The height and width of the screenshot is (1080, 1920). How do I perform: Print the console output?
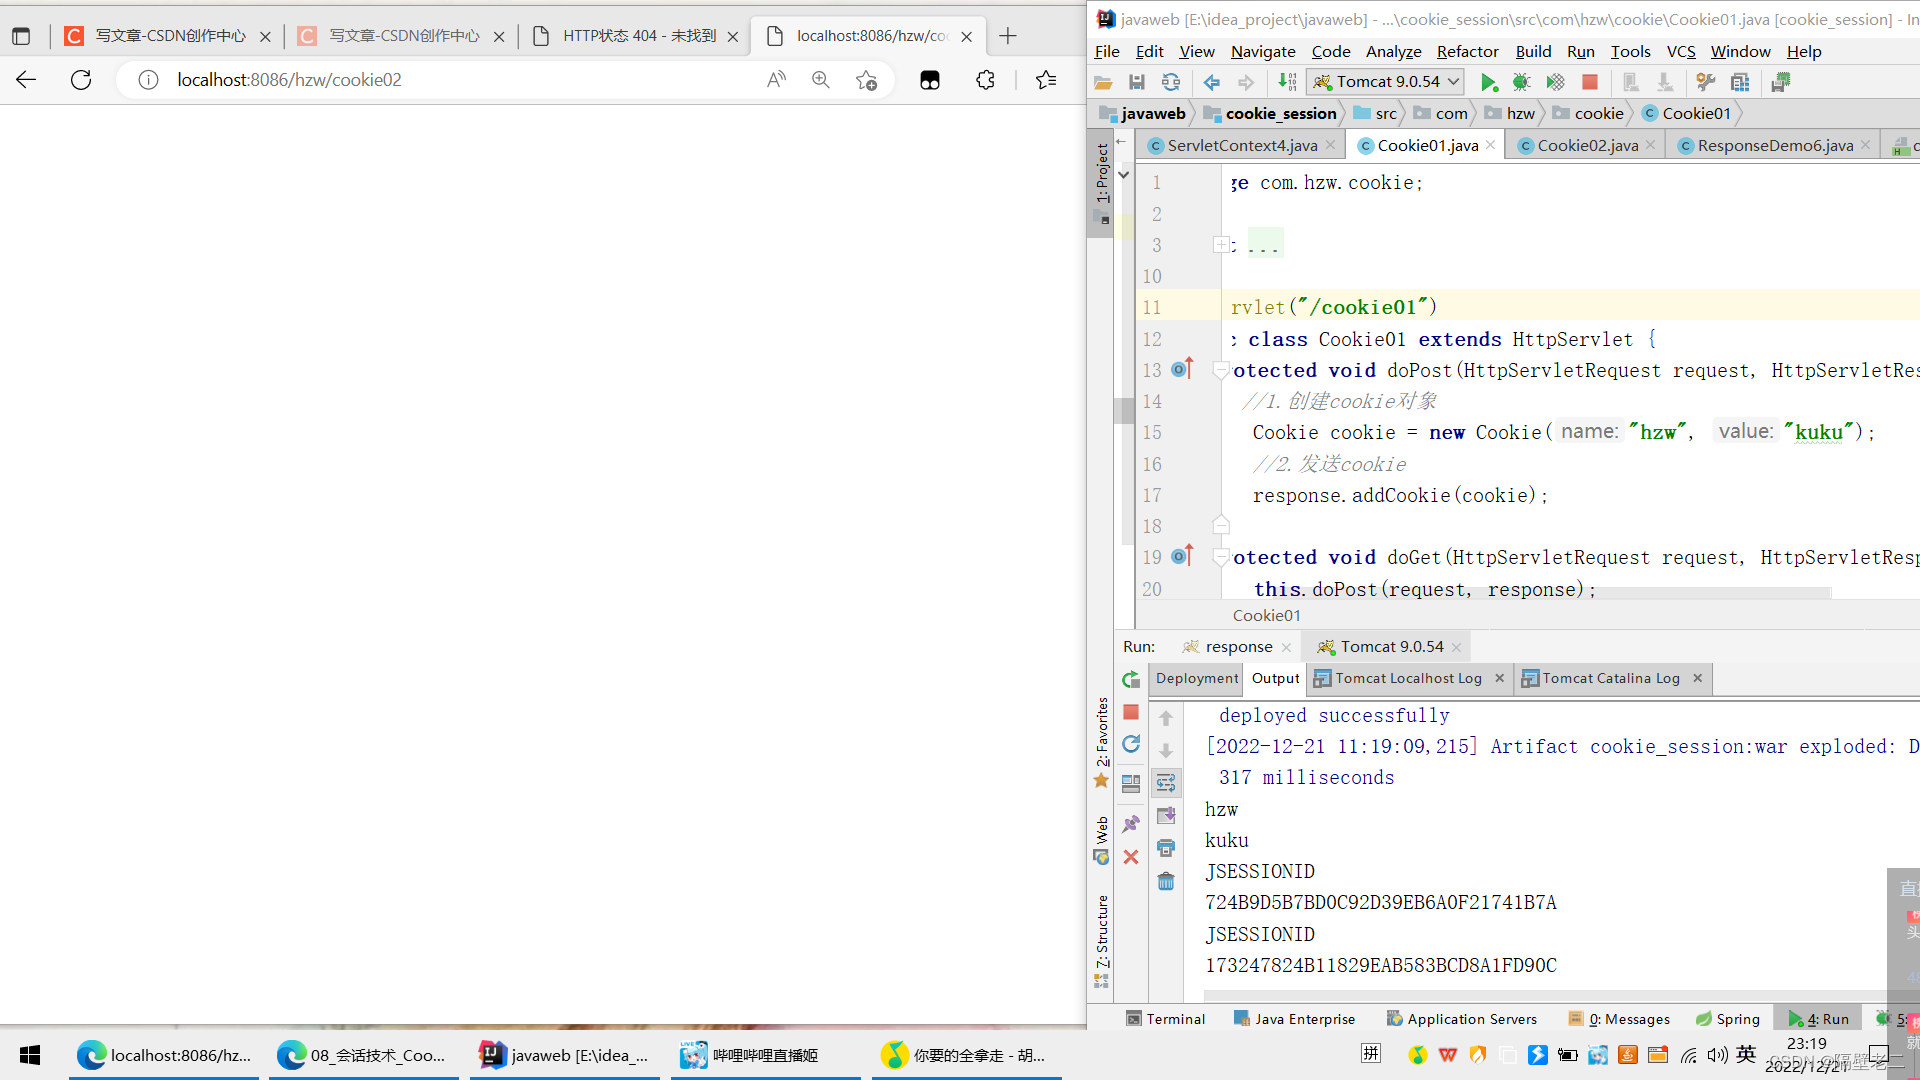(1166, 848)
